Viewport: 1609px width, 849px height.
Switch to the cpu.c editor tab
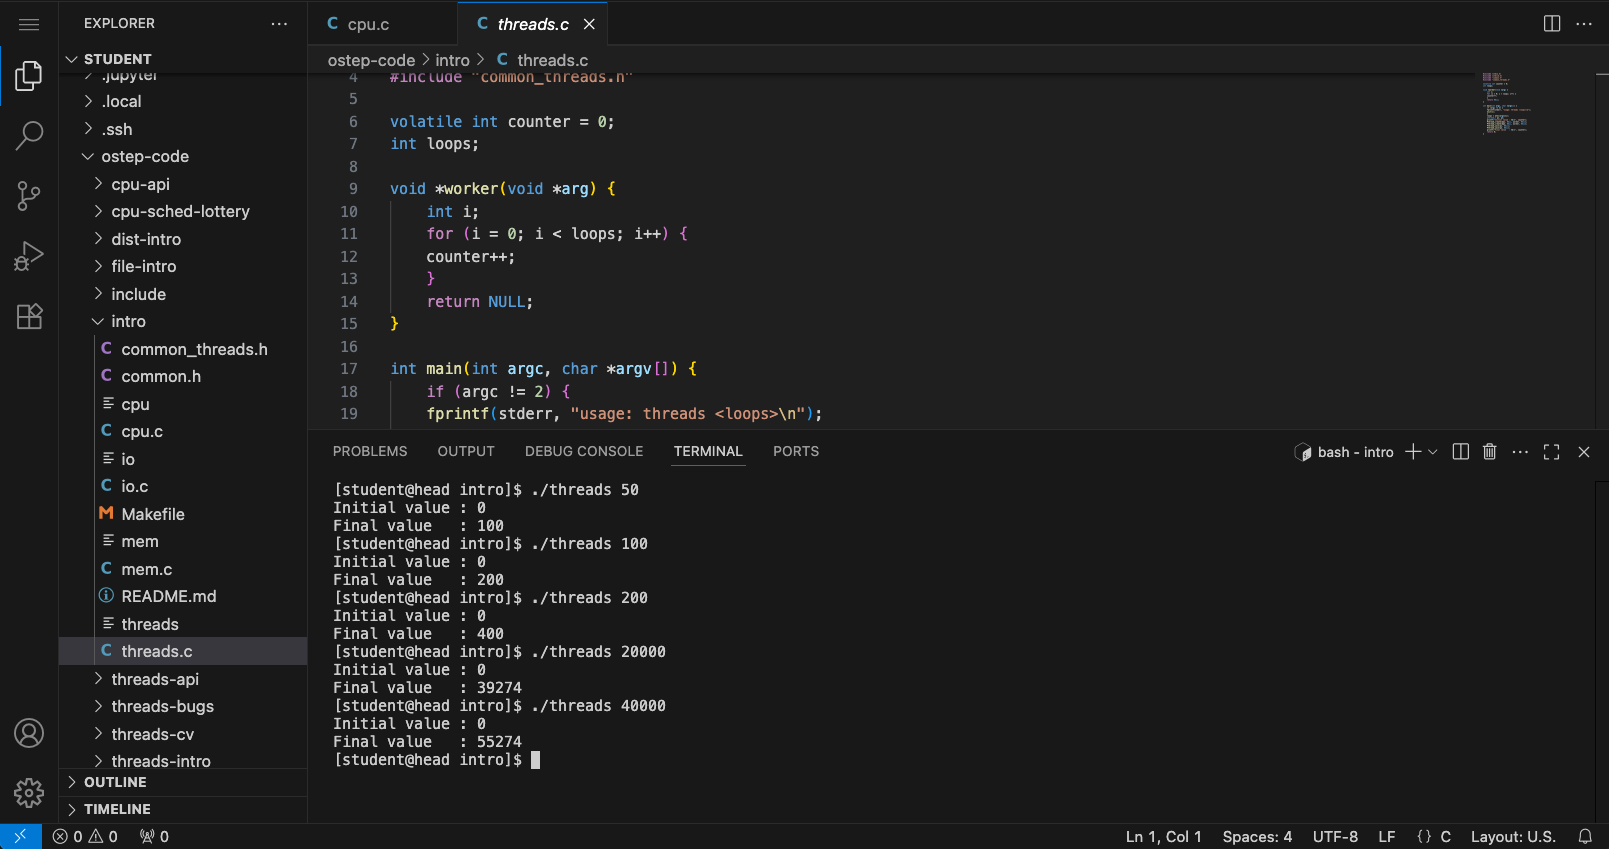pyautogui.click(x=368, y=24)
